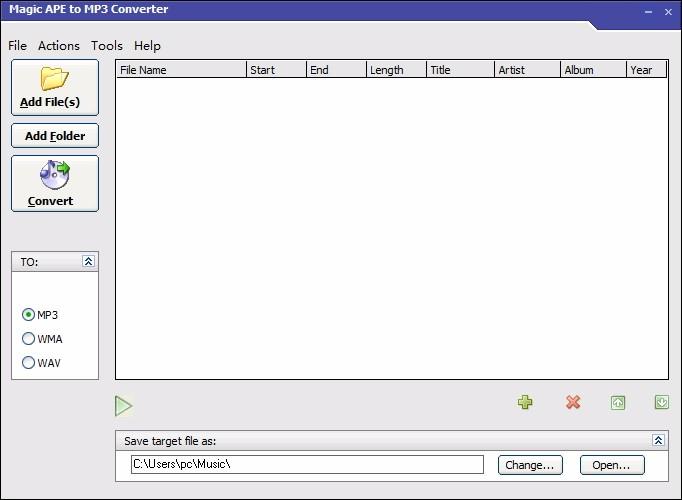Click the target path input field
The width and height of the screenshot is (682, 500).
[x=307, y=464]
